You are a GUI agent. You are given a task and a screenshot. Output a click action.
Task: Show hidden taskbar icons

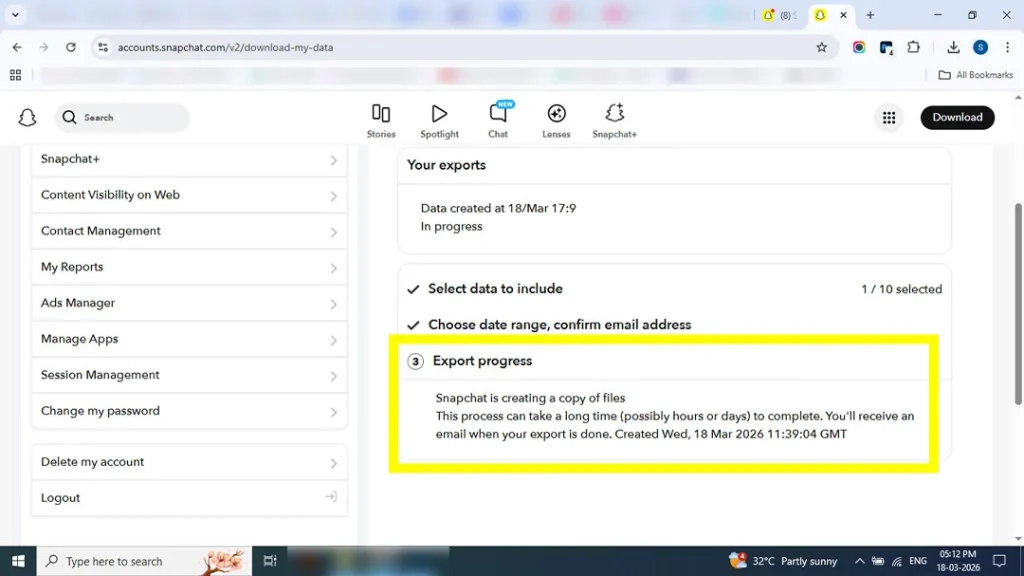859,561
